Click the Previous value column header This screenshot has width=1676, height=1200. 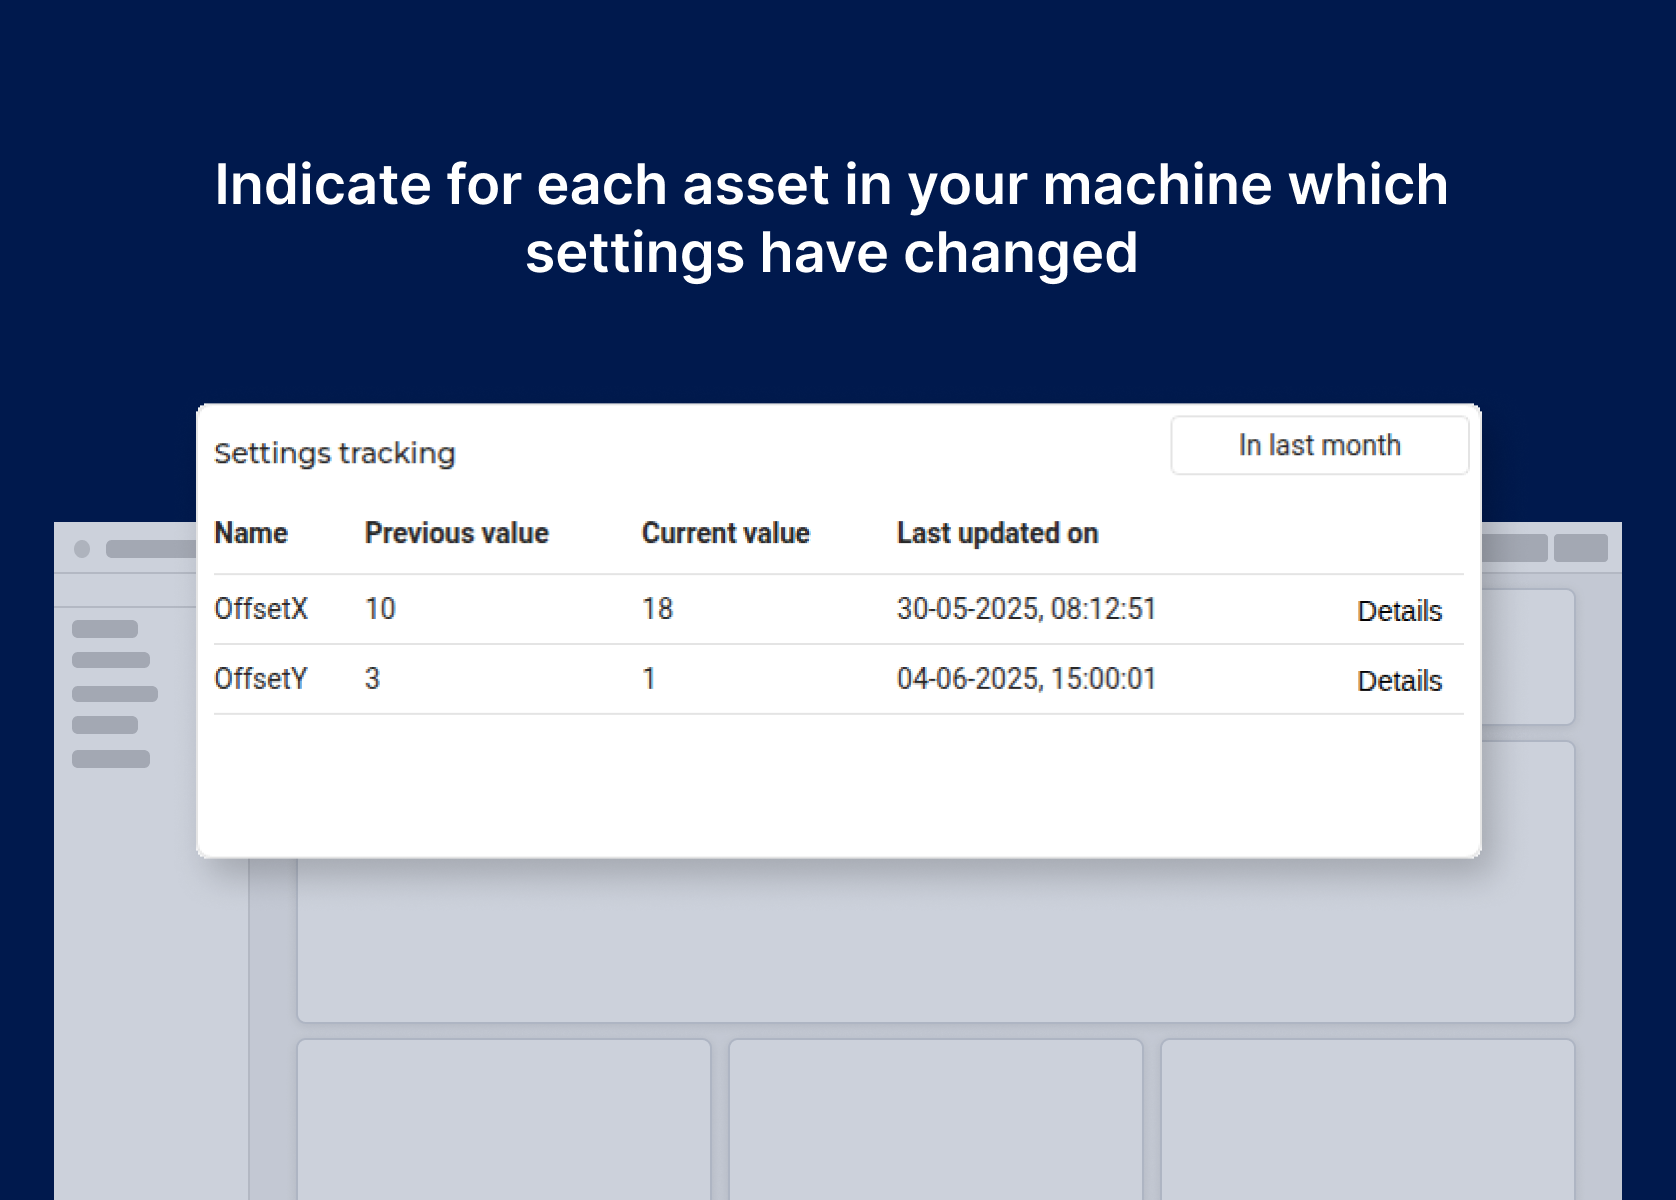click(x=456, y=533)
